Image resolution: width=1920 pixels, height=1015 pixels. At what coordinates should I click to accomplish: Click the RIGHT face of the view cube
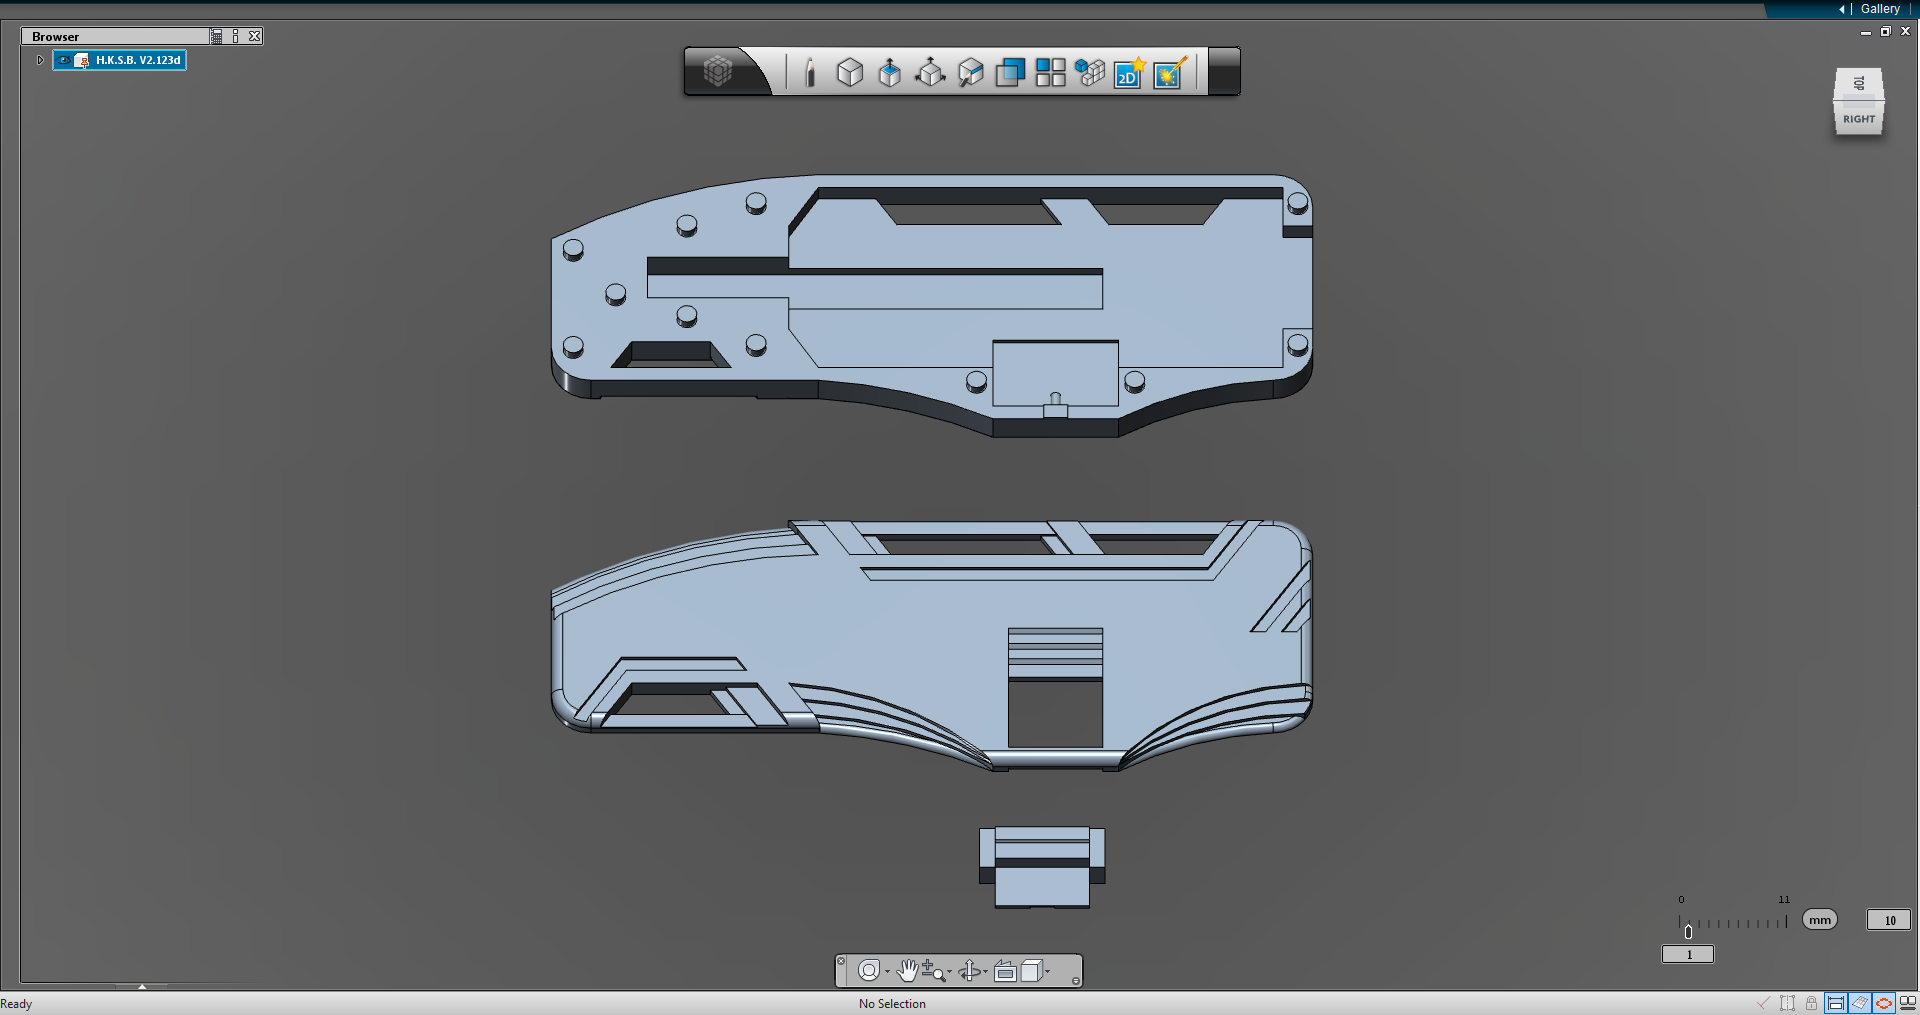tap(1859, 119)
